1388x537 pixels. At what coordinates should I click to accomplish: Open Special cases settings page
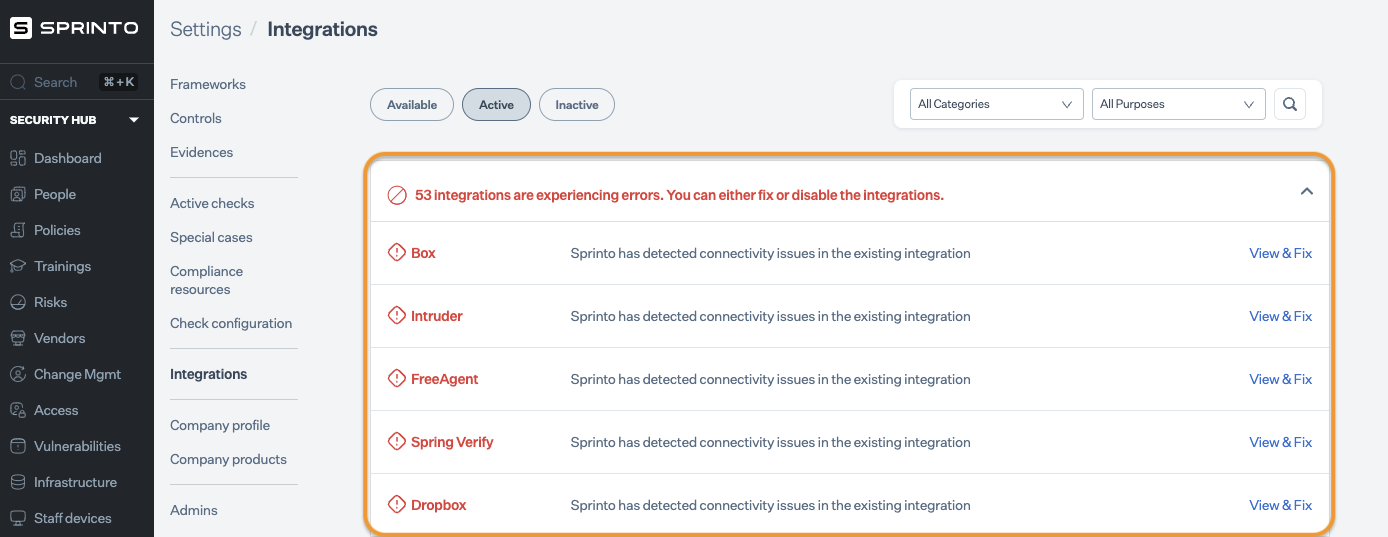tap(211, 237)
